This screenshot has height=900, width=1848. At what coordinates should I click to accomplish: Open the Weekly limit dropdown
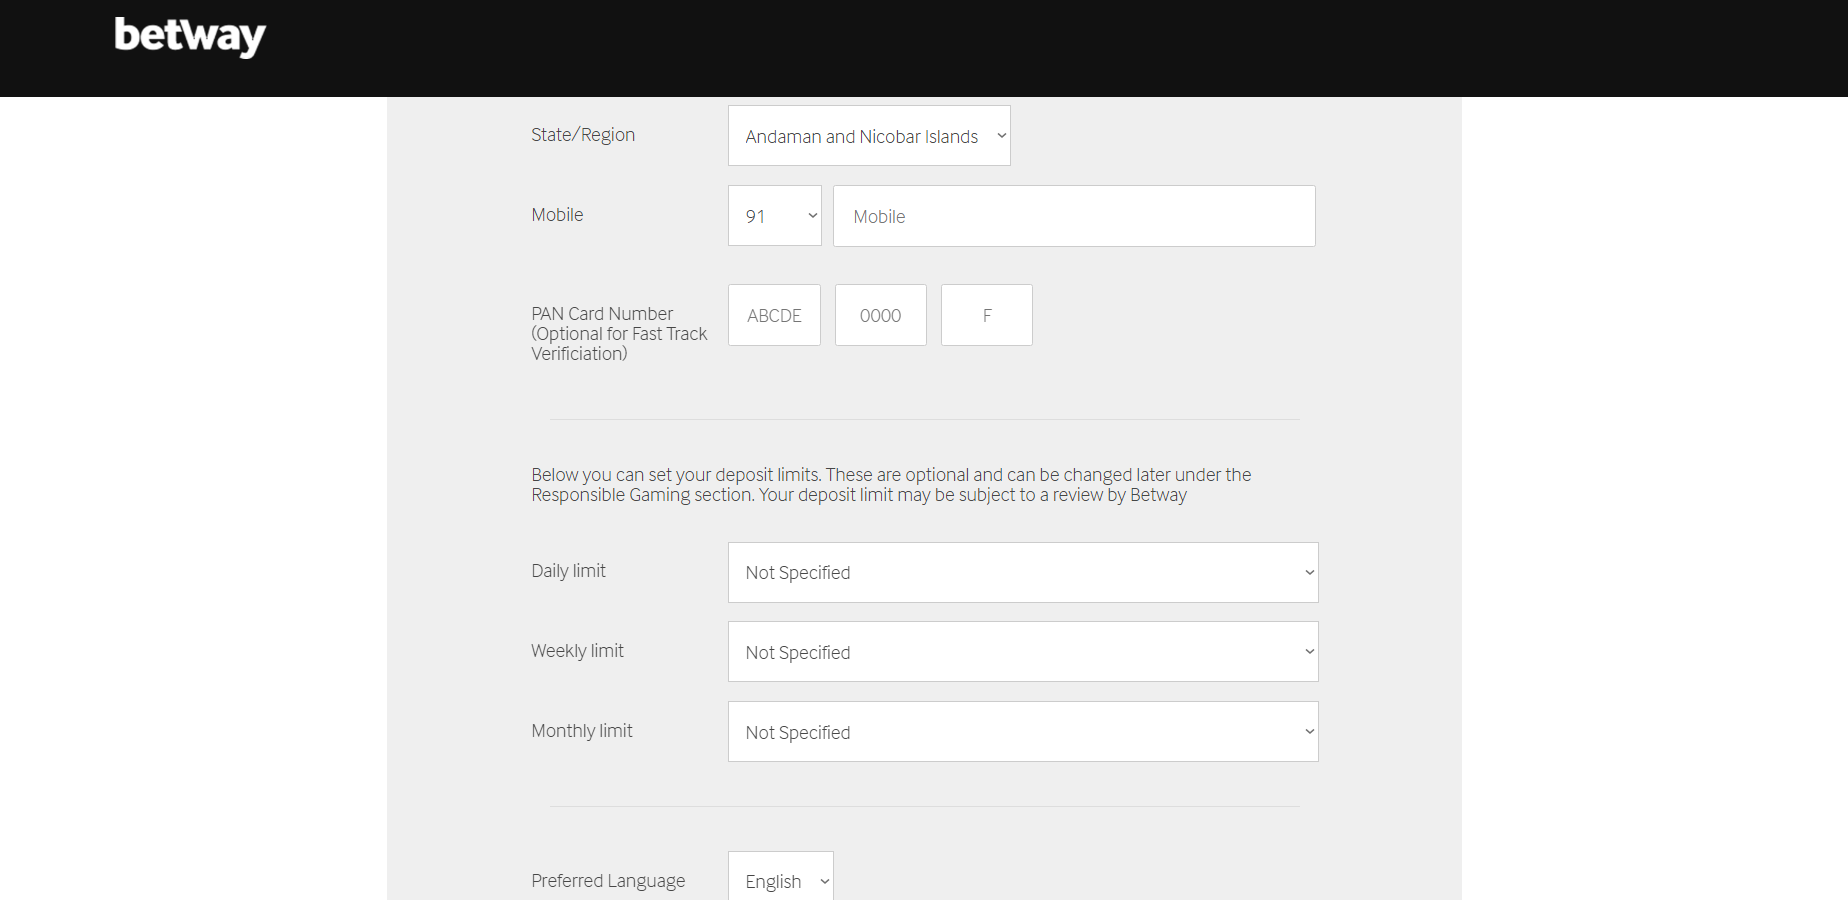pos(1022,651)
